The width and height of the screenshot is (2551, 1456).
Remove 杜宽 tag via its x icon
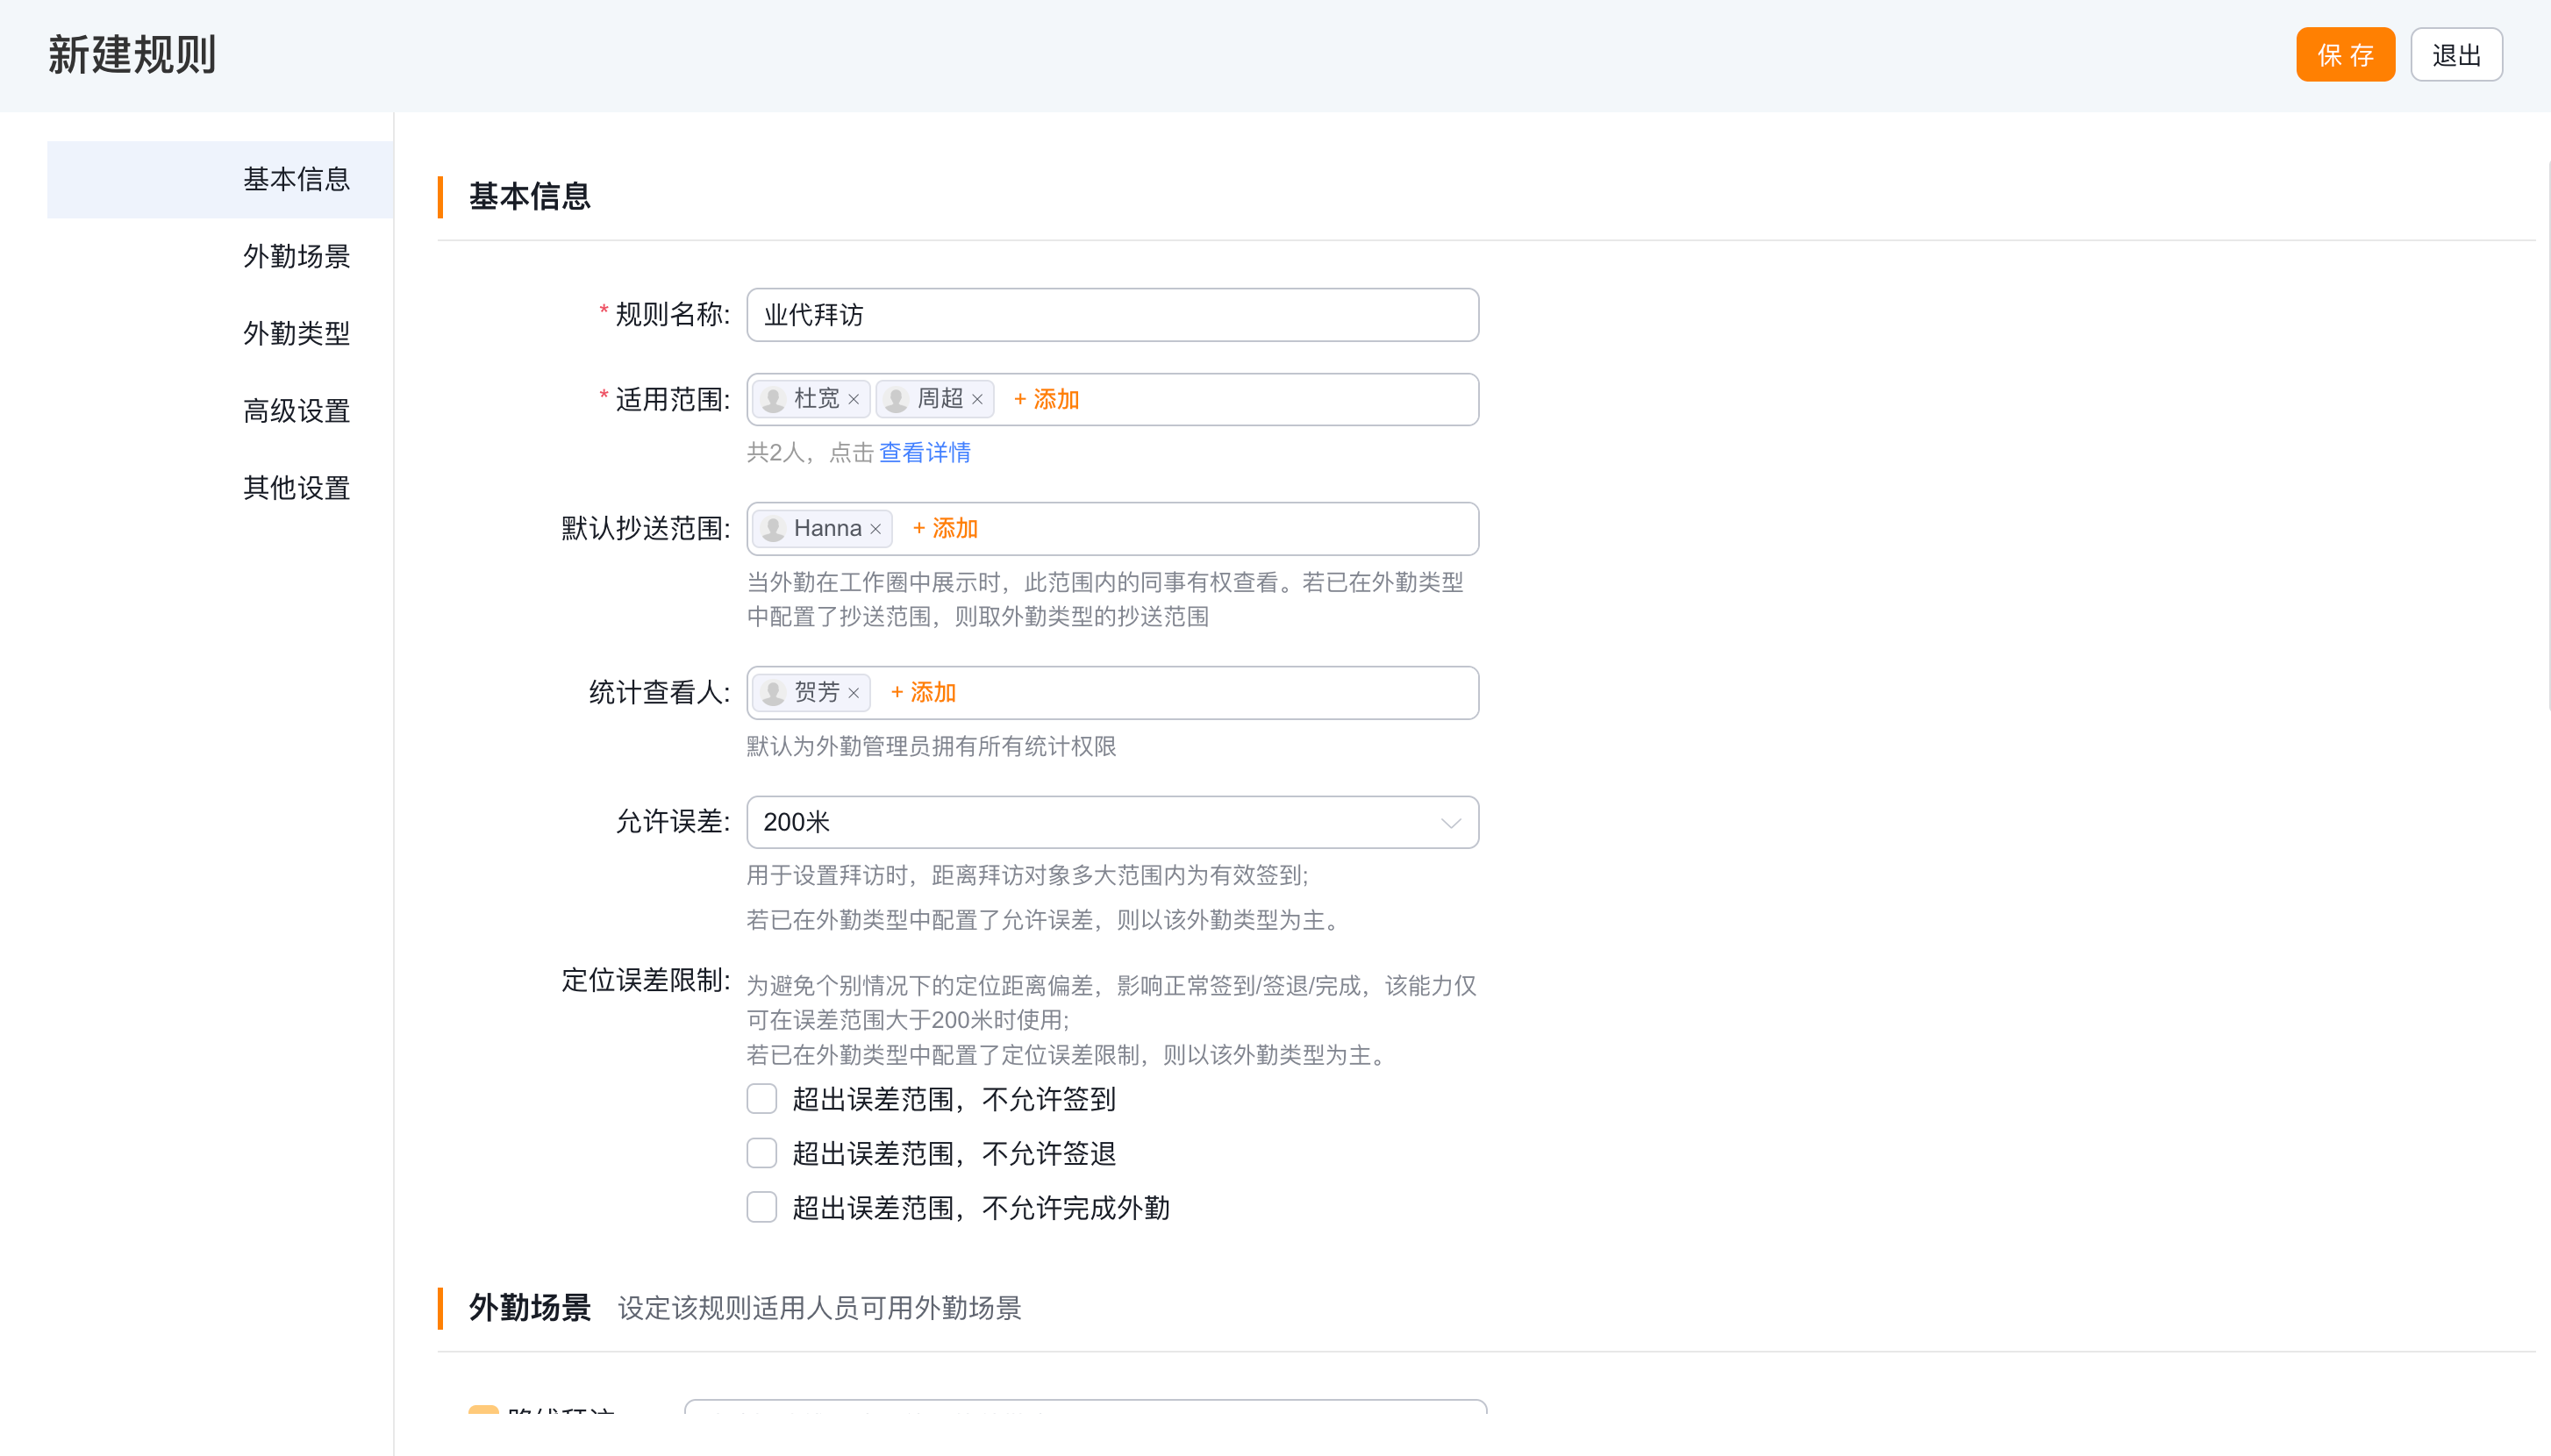point(853,400)
